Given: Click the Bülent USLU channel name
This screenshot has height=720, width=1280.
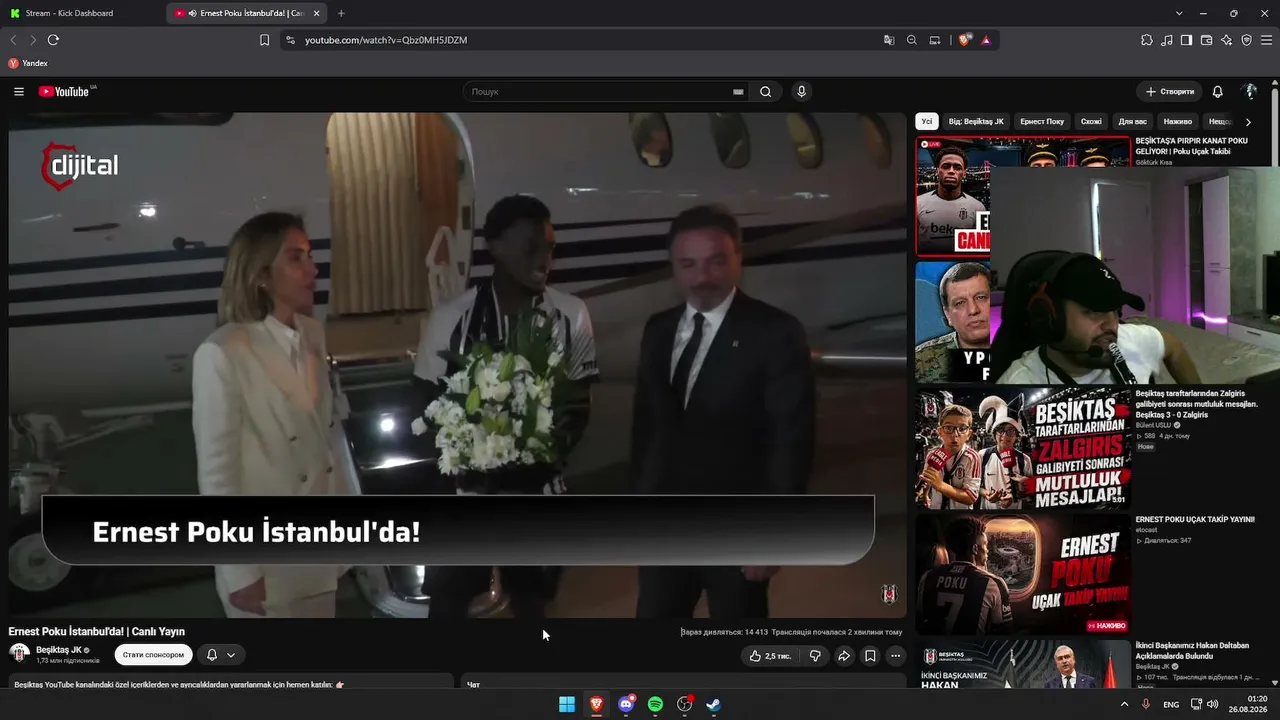Looking at the screenshot, I should coord(1153,425).
